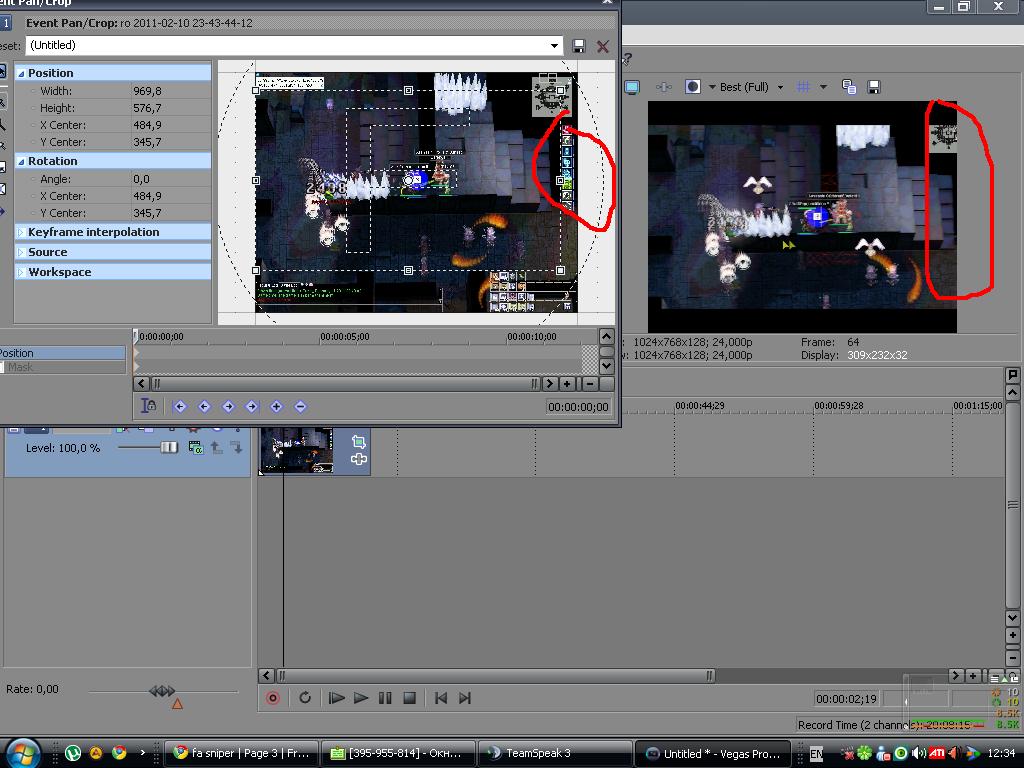Go to next keyframe in Pan/Crop
Screen dimensions: 1024x768
tap(228, 407)
